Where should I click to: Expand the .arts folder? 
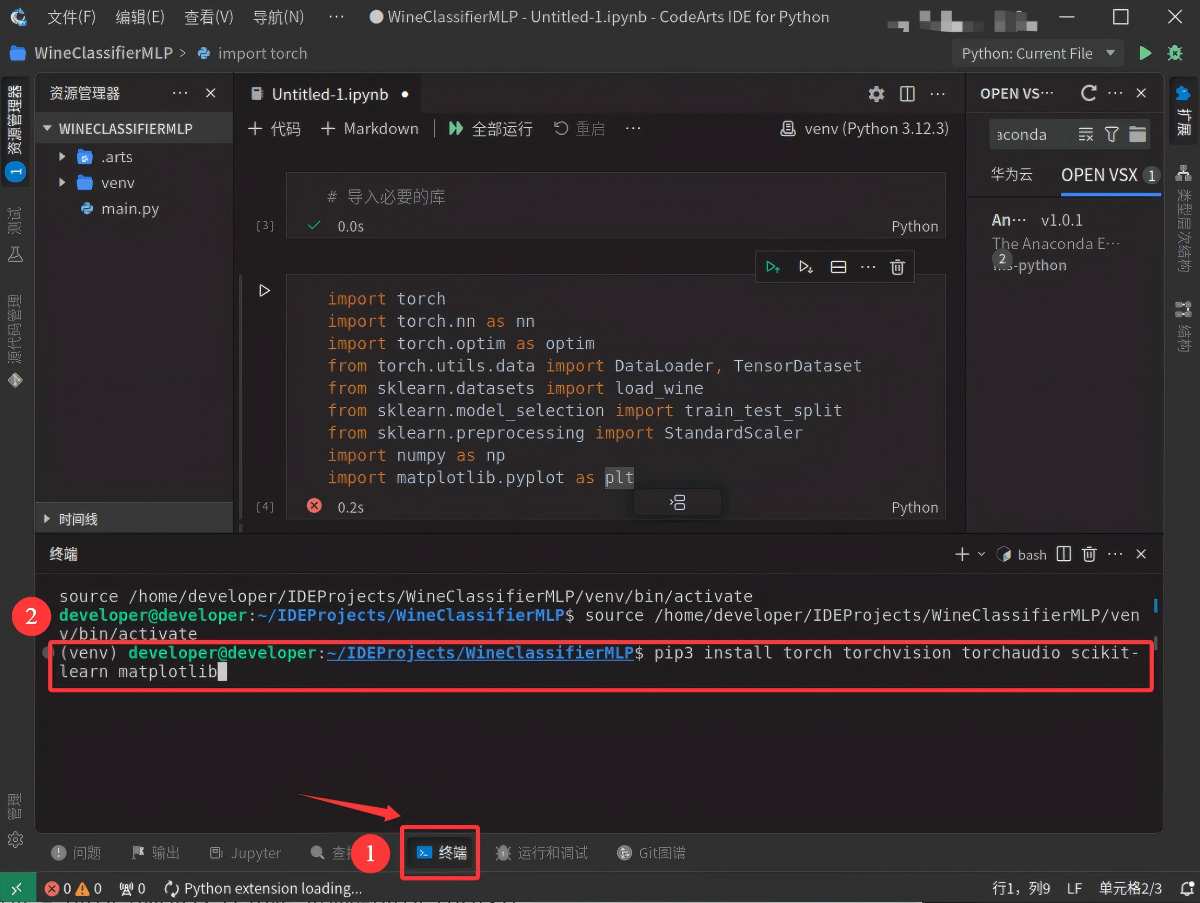(x=62, y=157)
